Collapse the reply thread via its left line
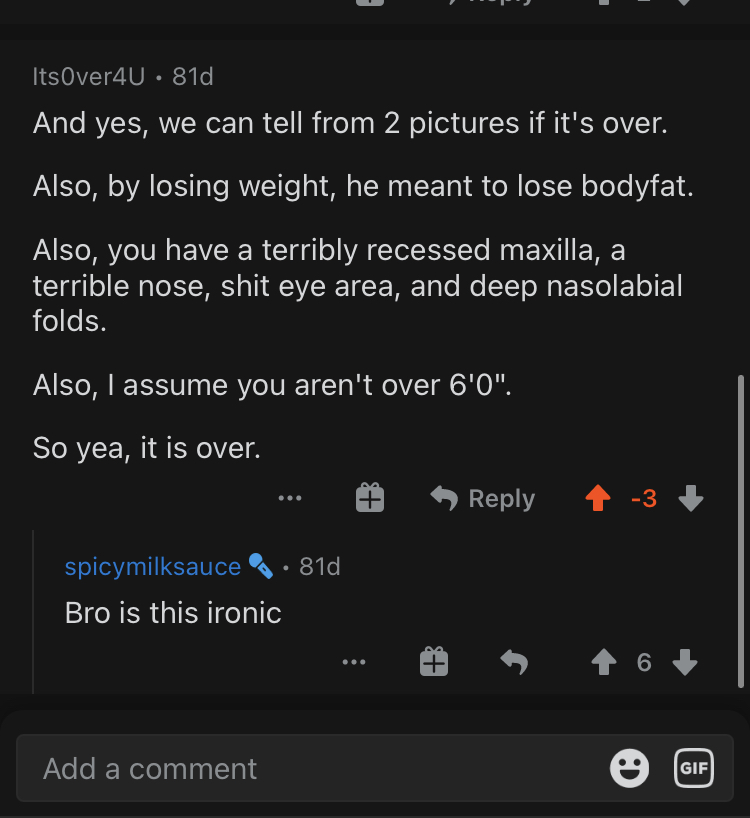 (x=34, y=610)
